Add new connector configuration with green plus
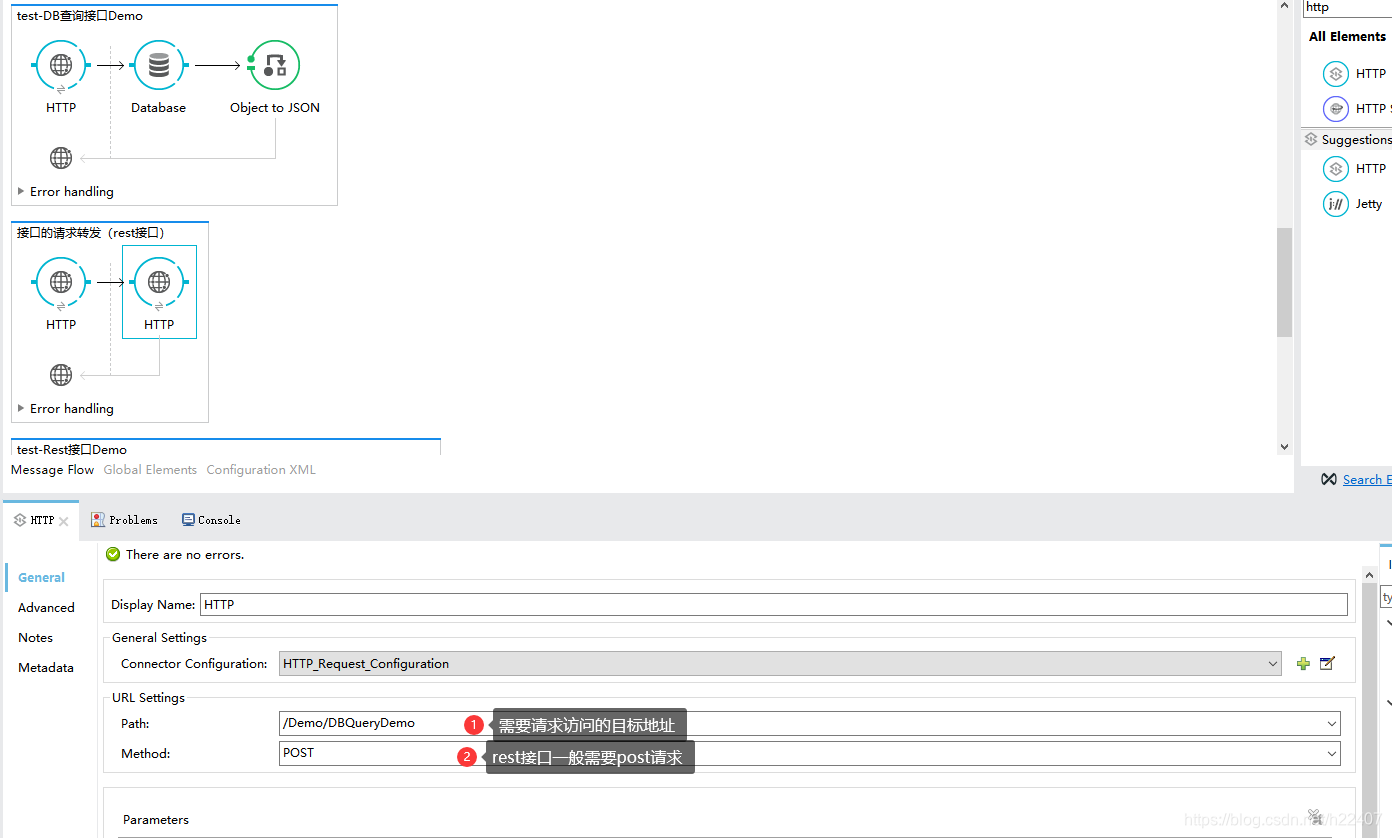This screenshot has width=1392, height=838. click(x=1303, y=663)
